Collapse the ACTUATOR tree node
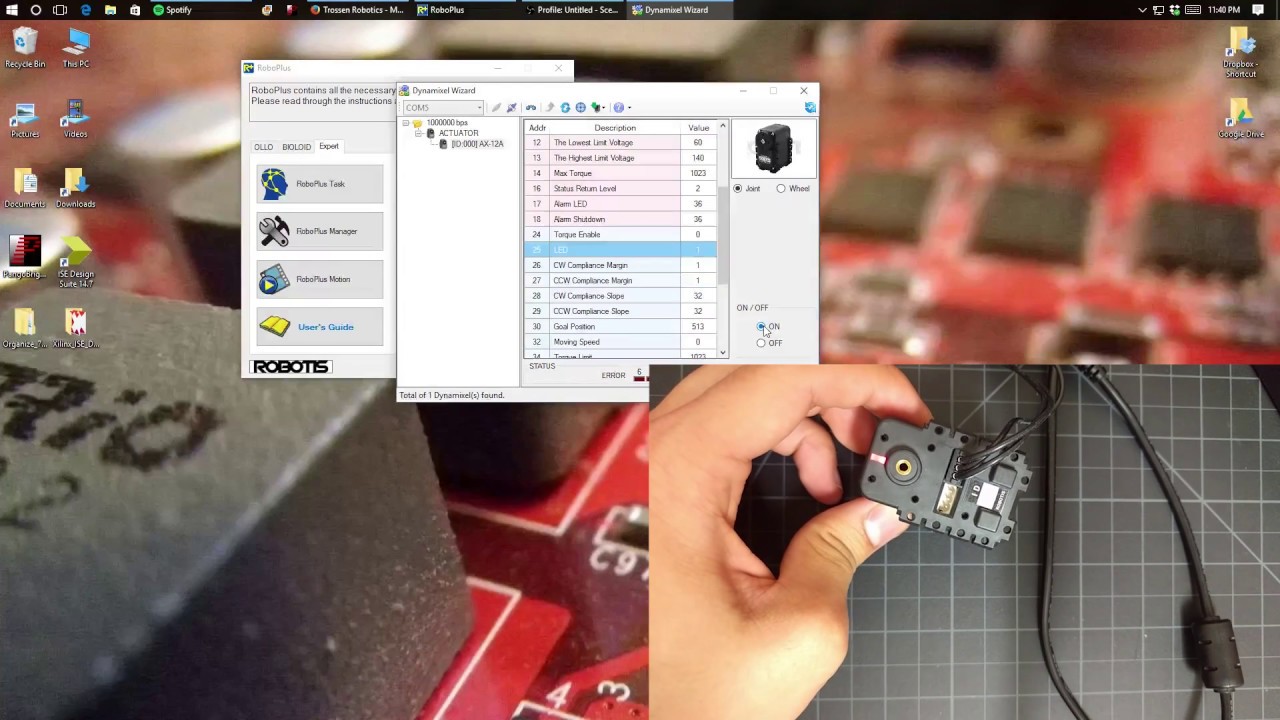1280x720 pixels. pyautogui.click(x=418, y=133)
